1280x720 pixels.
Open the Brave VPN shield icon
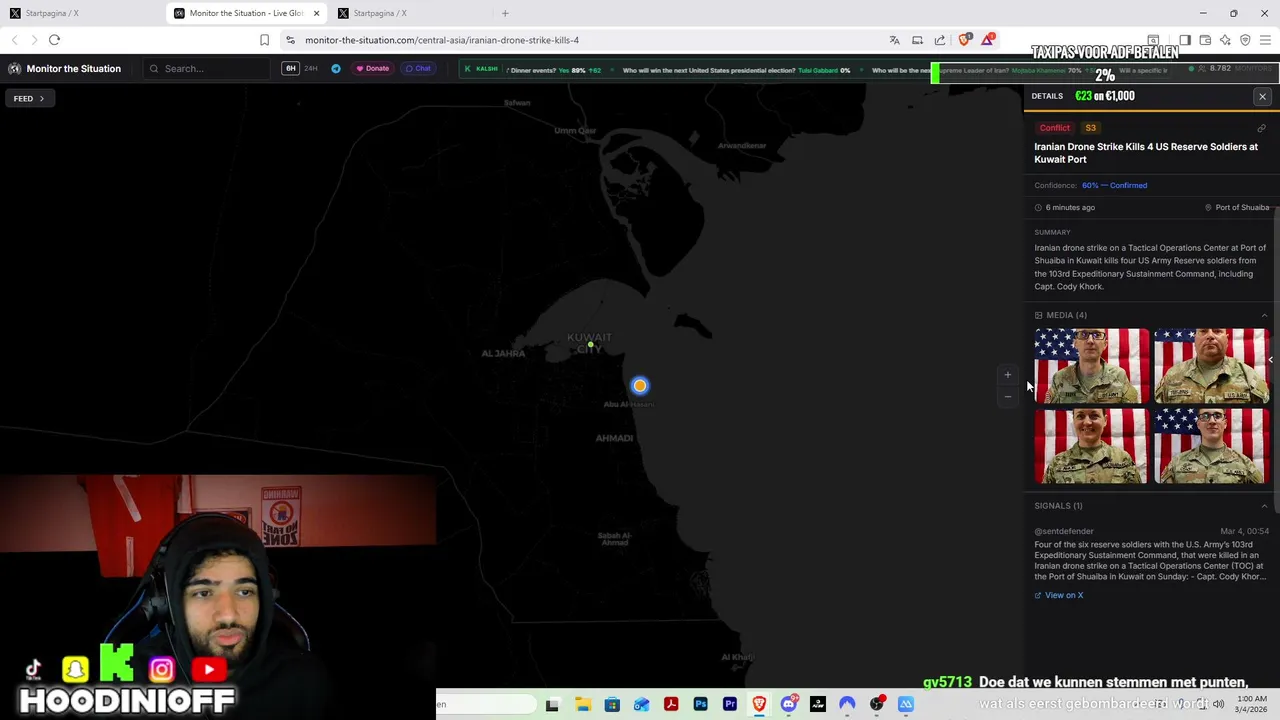click(1245, 40)
